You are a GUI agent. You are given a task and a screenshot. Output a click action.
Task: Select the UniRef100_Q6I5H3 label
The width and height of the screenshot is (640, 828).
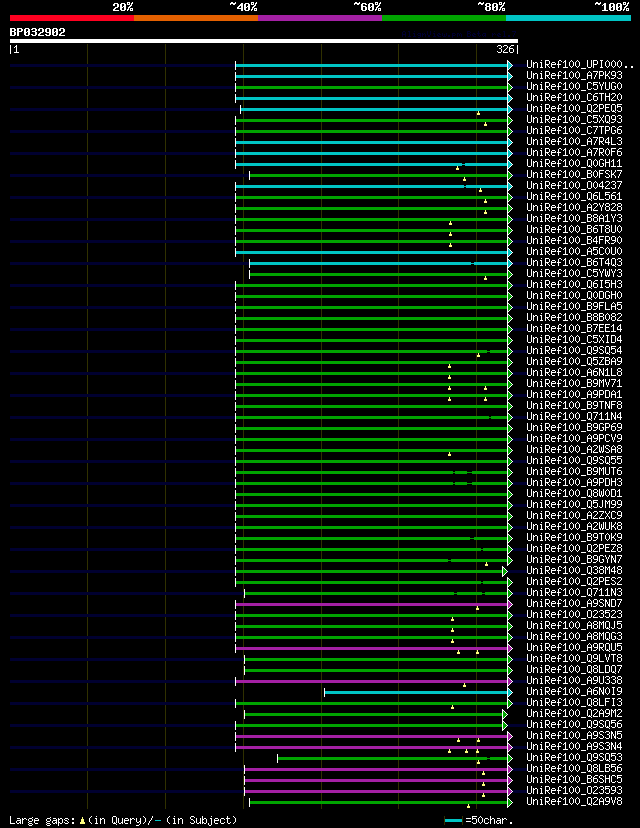(575, 284)
